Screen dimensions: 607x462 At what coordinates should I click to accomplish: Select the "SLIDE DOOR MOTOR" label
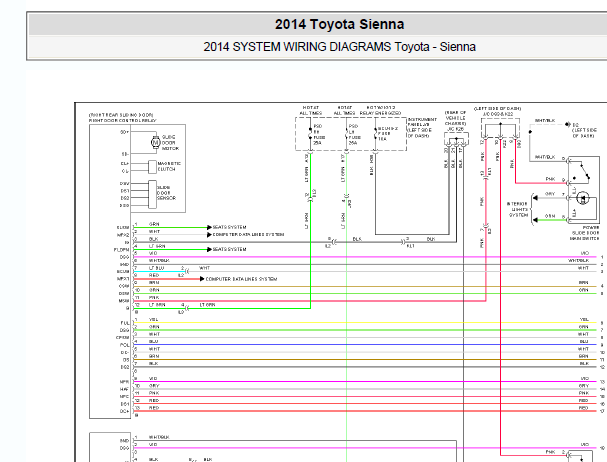pos(170,143)
